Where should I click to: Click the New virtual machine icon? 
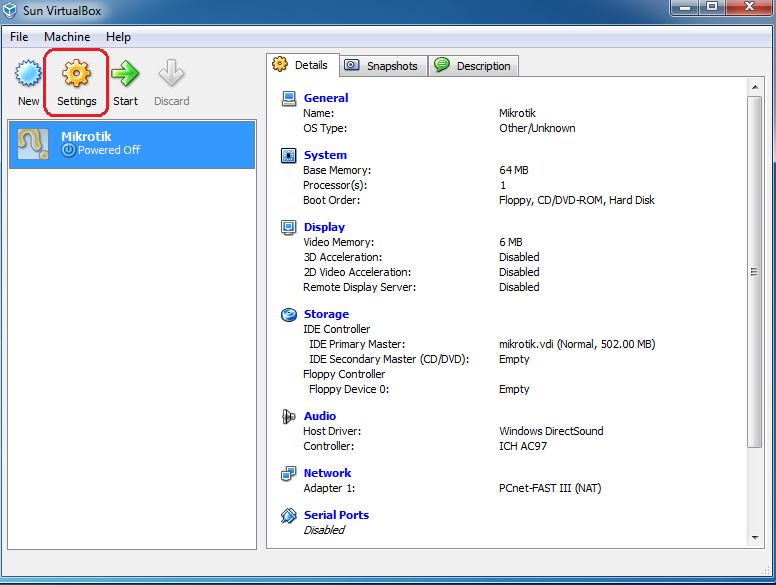28,74
